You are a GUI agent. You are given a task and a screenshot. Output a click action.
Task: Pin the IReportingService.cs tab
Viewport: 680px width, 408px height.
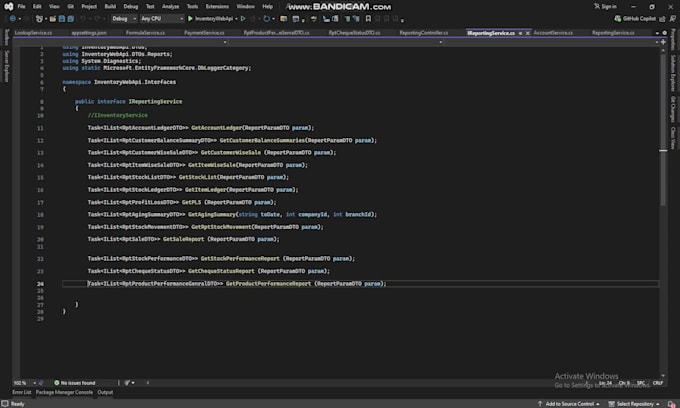(x=520, y=33)
